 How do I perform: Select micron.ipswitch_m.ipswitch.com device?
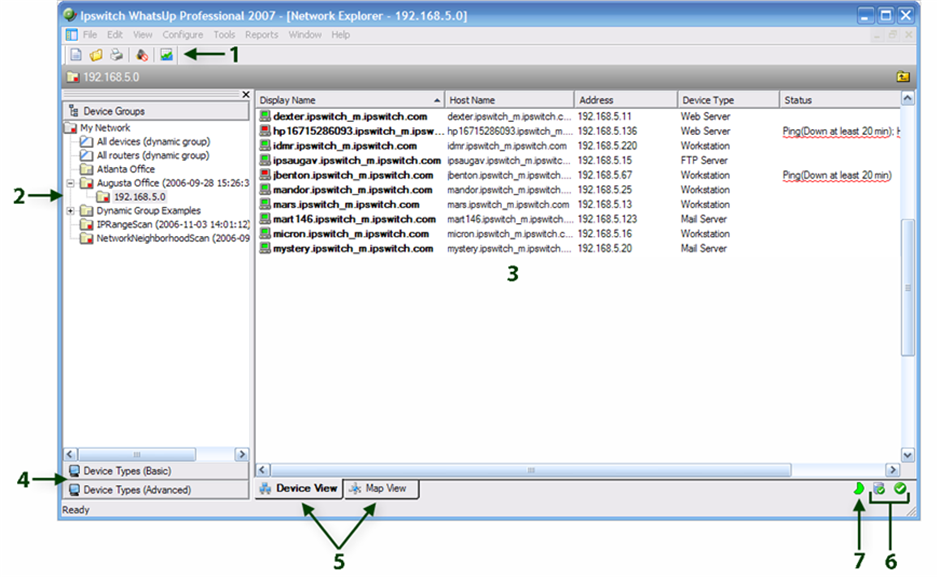[x=351, y=233]
